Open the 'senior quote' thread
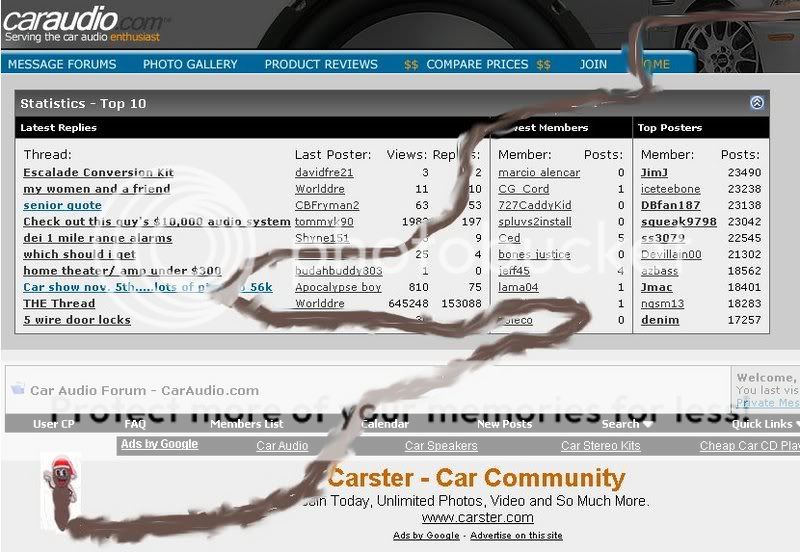The image size is (800, 552). pyautogui.click(x=62, y=205)
